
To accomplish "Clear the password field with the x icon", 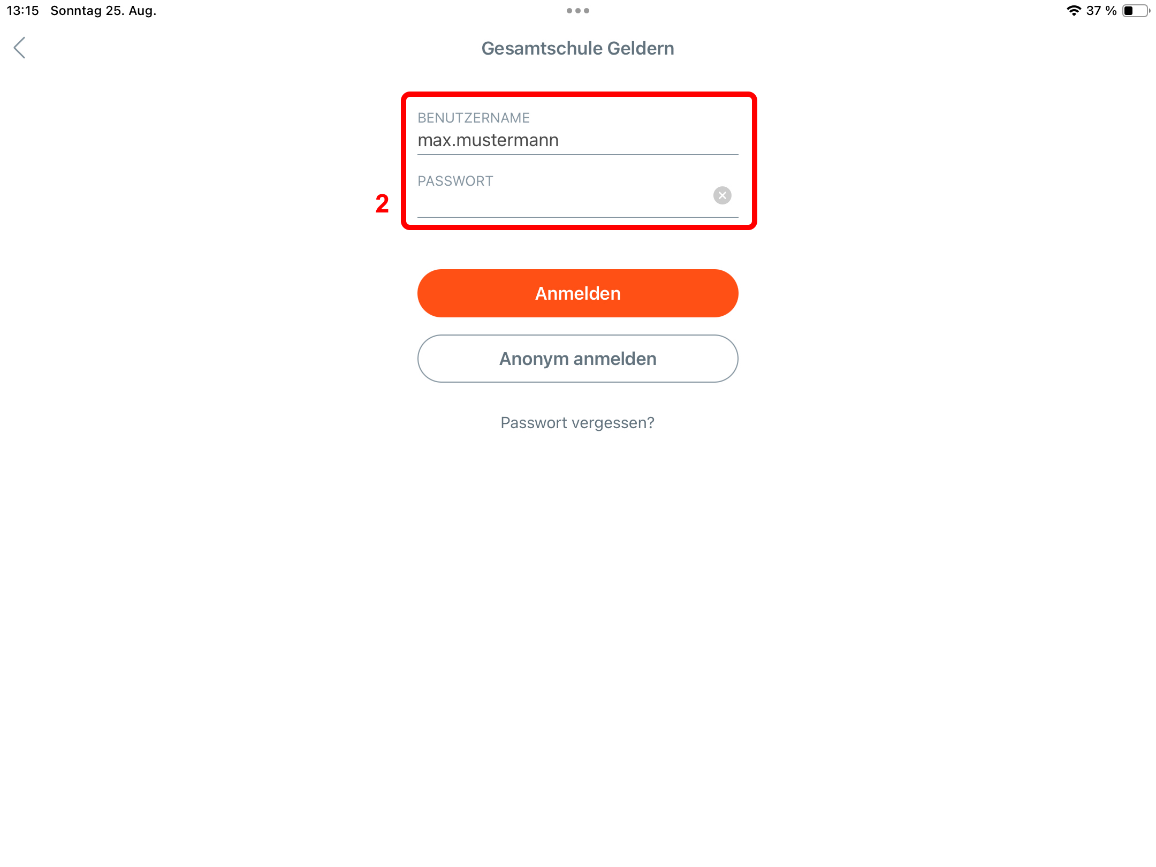I will [x=722, y=195].
